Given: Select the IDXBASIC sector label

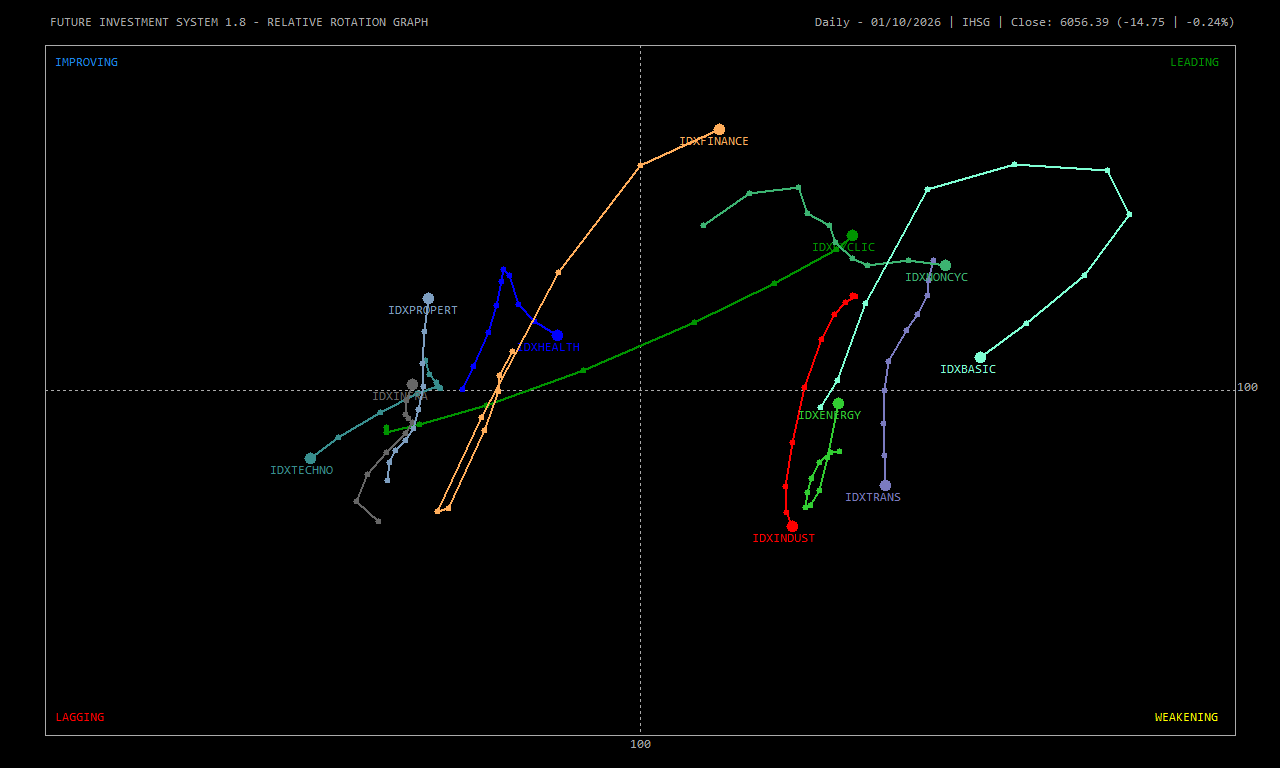Looking at the screenshot, I should tap(968, 370).
